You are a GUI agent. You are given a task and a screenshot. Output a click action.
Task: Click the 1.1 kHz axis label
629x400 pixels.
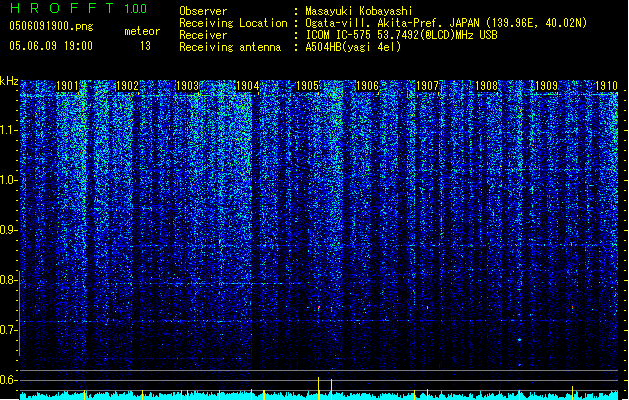[x=9, y=131]
